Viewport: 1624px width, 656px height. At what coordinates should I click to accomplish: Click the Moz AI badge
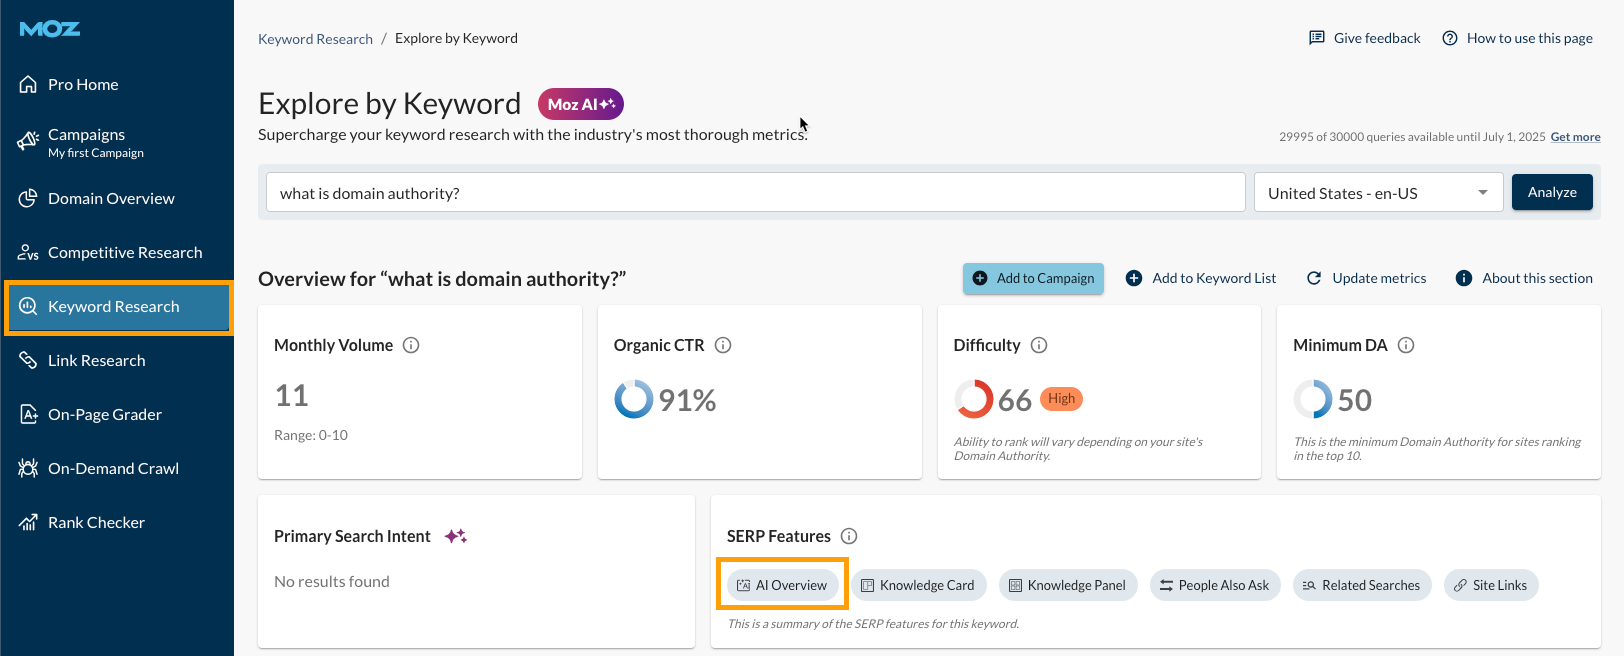pyautogui.click(x=580, y=104)
